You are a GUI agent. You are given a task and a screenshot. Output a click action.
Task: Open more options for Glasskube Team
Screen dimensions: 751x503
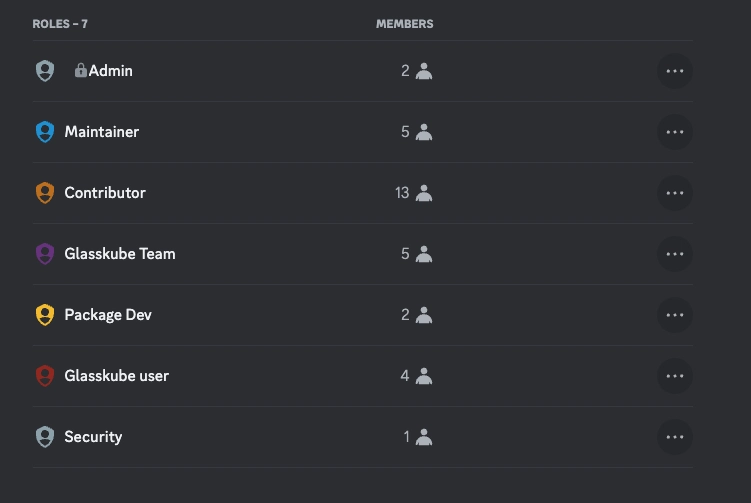(675, 254)
